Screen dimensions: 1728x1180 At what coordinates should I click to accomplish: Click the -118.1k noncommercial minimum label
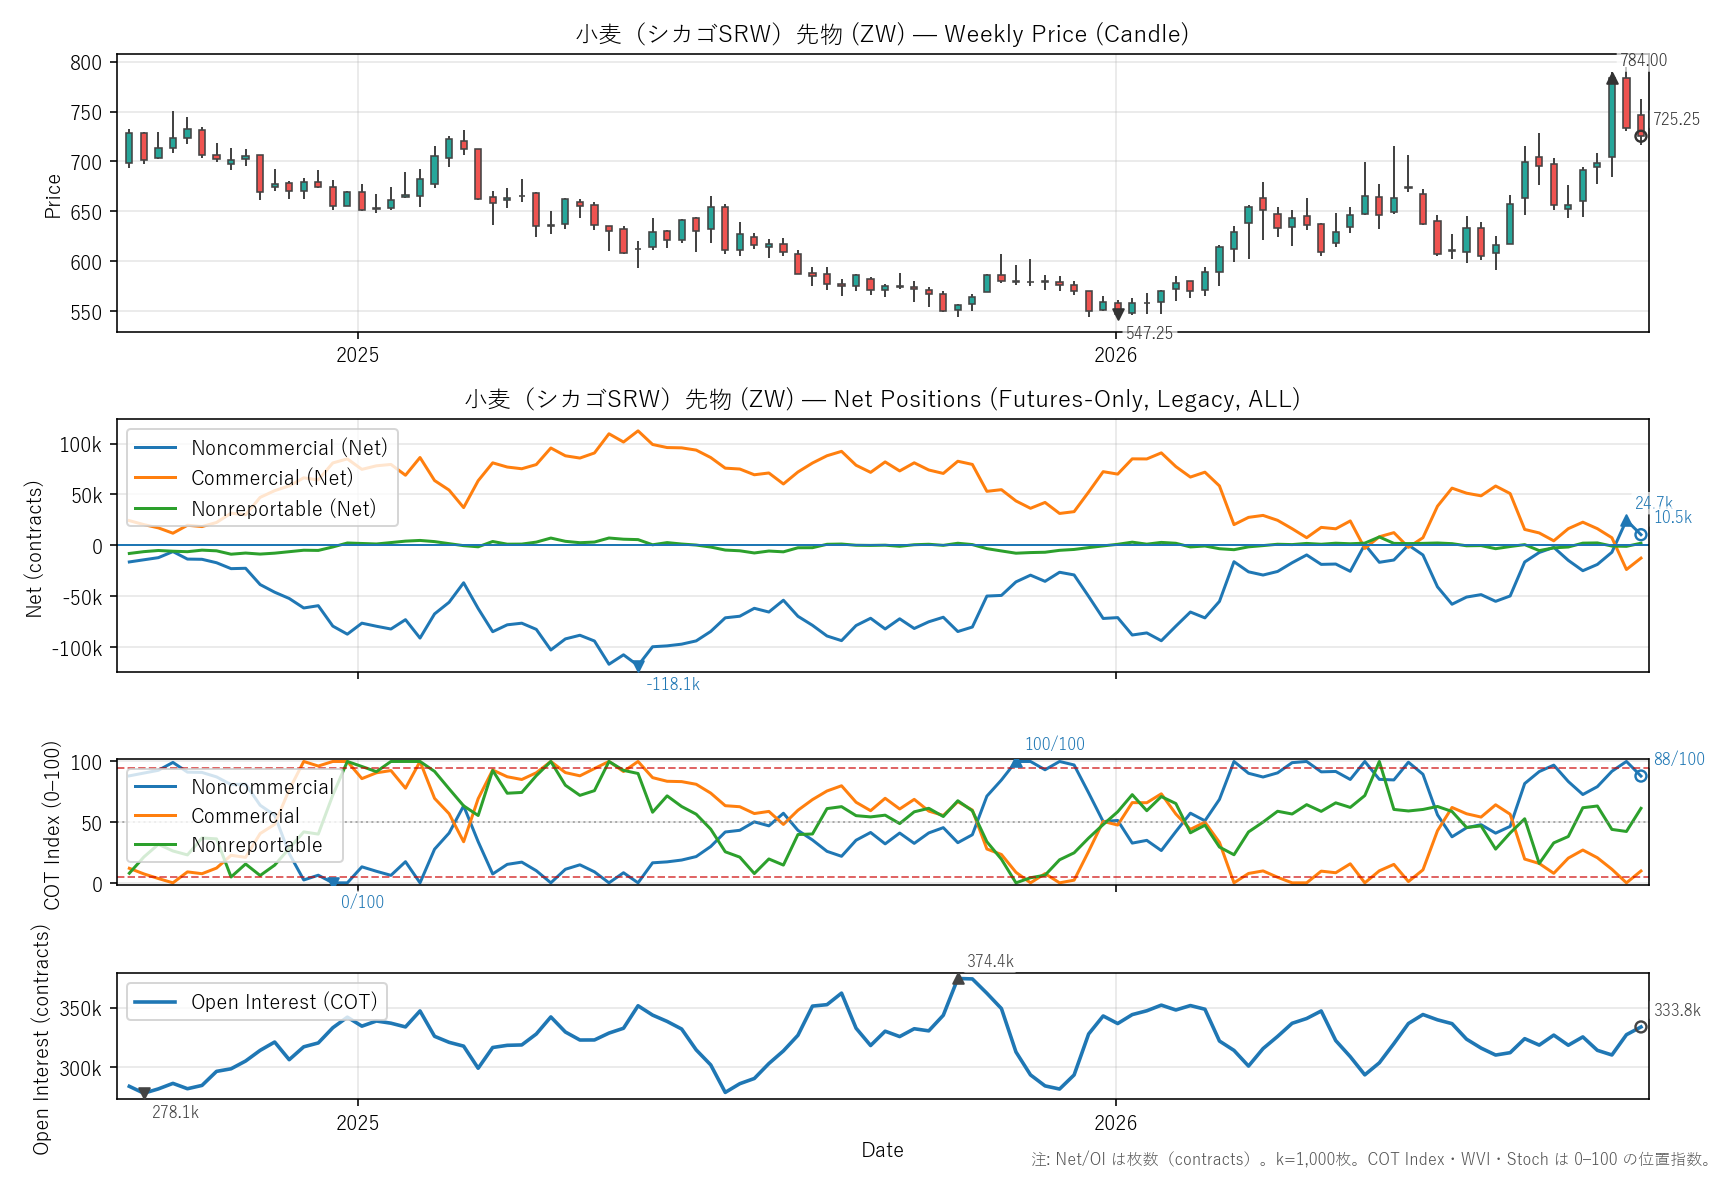(x=673, y=684)
